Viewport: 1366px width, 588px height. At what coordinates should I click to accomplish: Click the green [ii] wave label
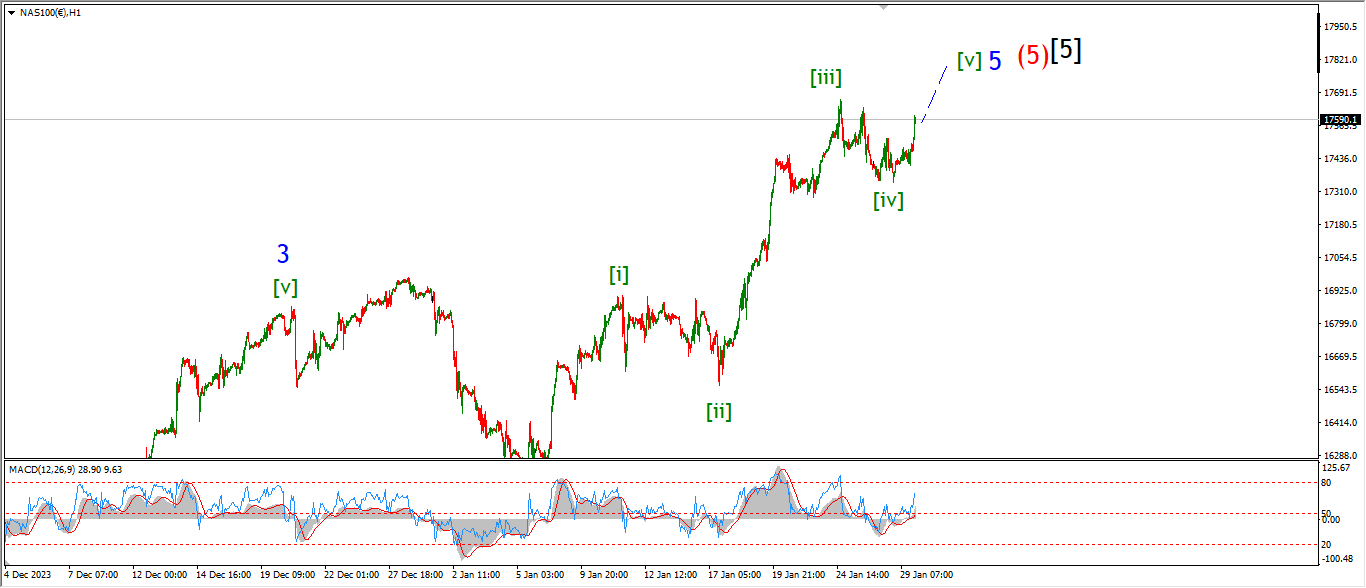point(718,410)
